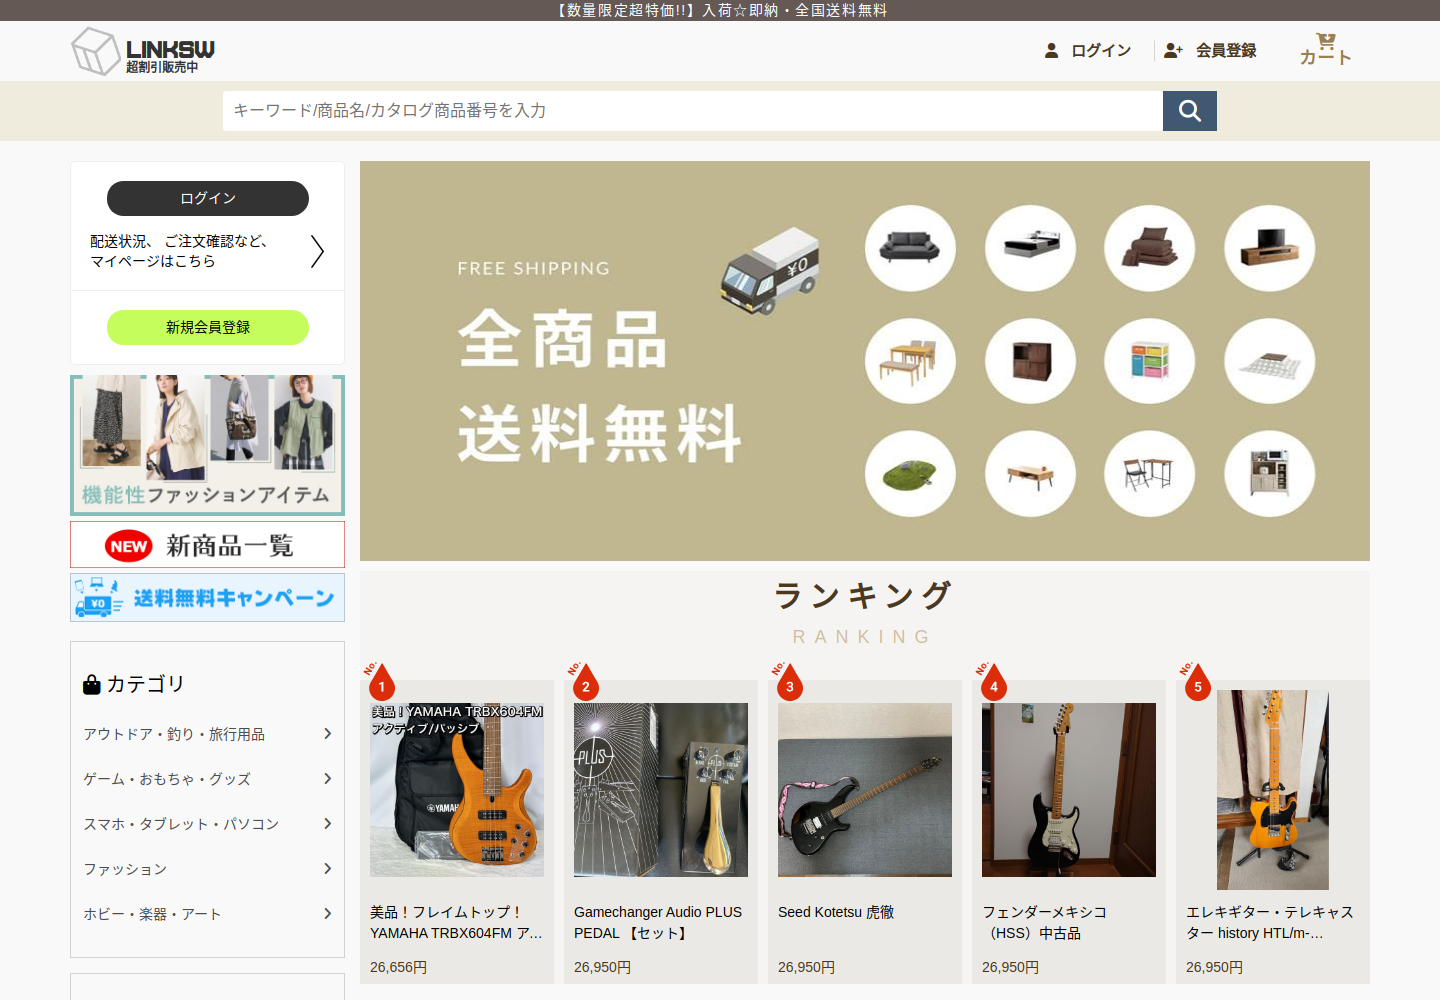Open フェンダーメキシコ guitar thumbnail
The height and width of the screenshot is (1000, 1440).
pyautogui.click(x=1069, y=790)
